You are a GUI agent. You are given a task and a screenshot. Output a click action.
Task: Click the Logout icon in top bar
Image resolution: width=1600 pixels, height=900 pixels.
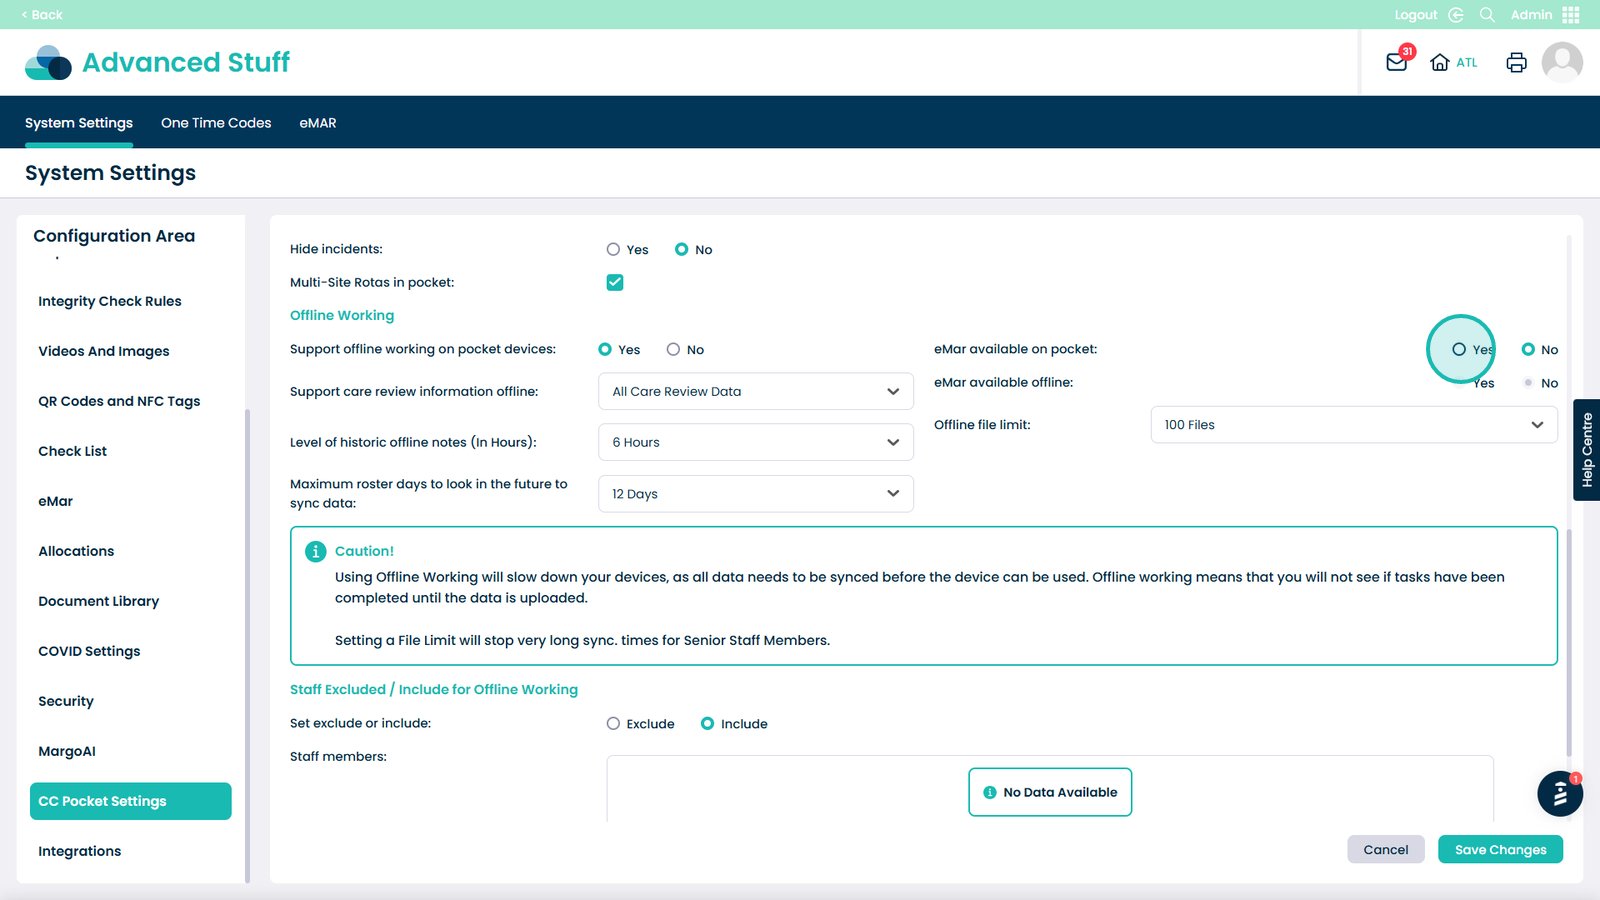(x=1456, y=15)
